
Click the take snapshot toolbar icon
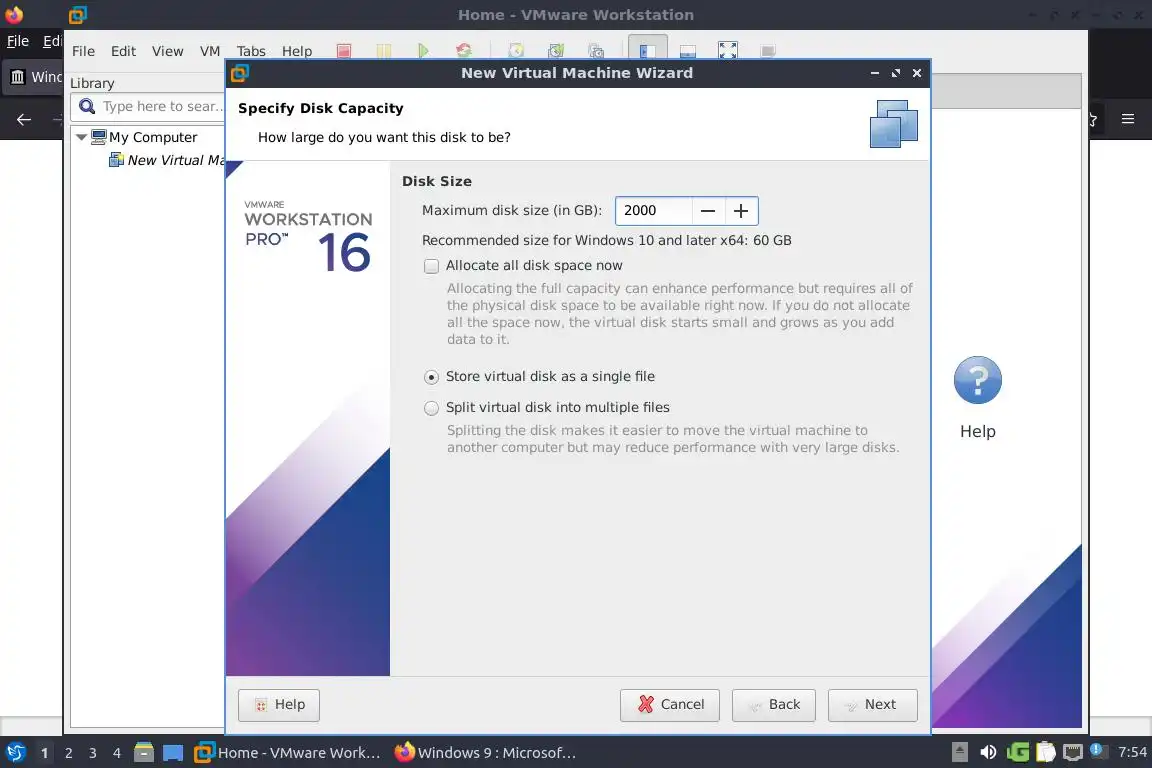tap(516, 51)
